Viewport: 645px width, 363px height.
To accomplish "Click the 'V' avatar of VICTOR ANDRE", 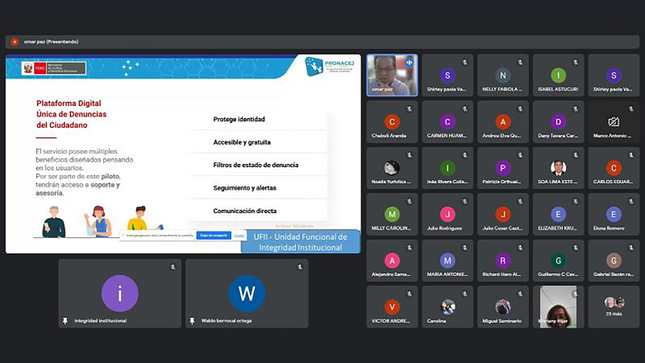I will [x=392, y=307].
